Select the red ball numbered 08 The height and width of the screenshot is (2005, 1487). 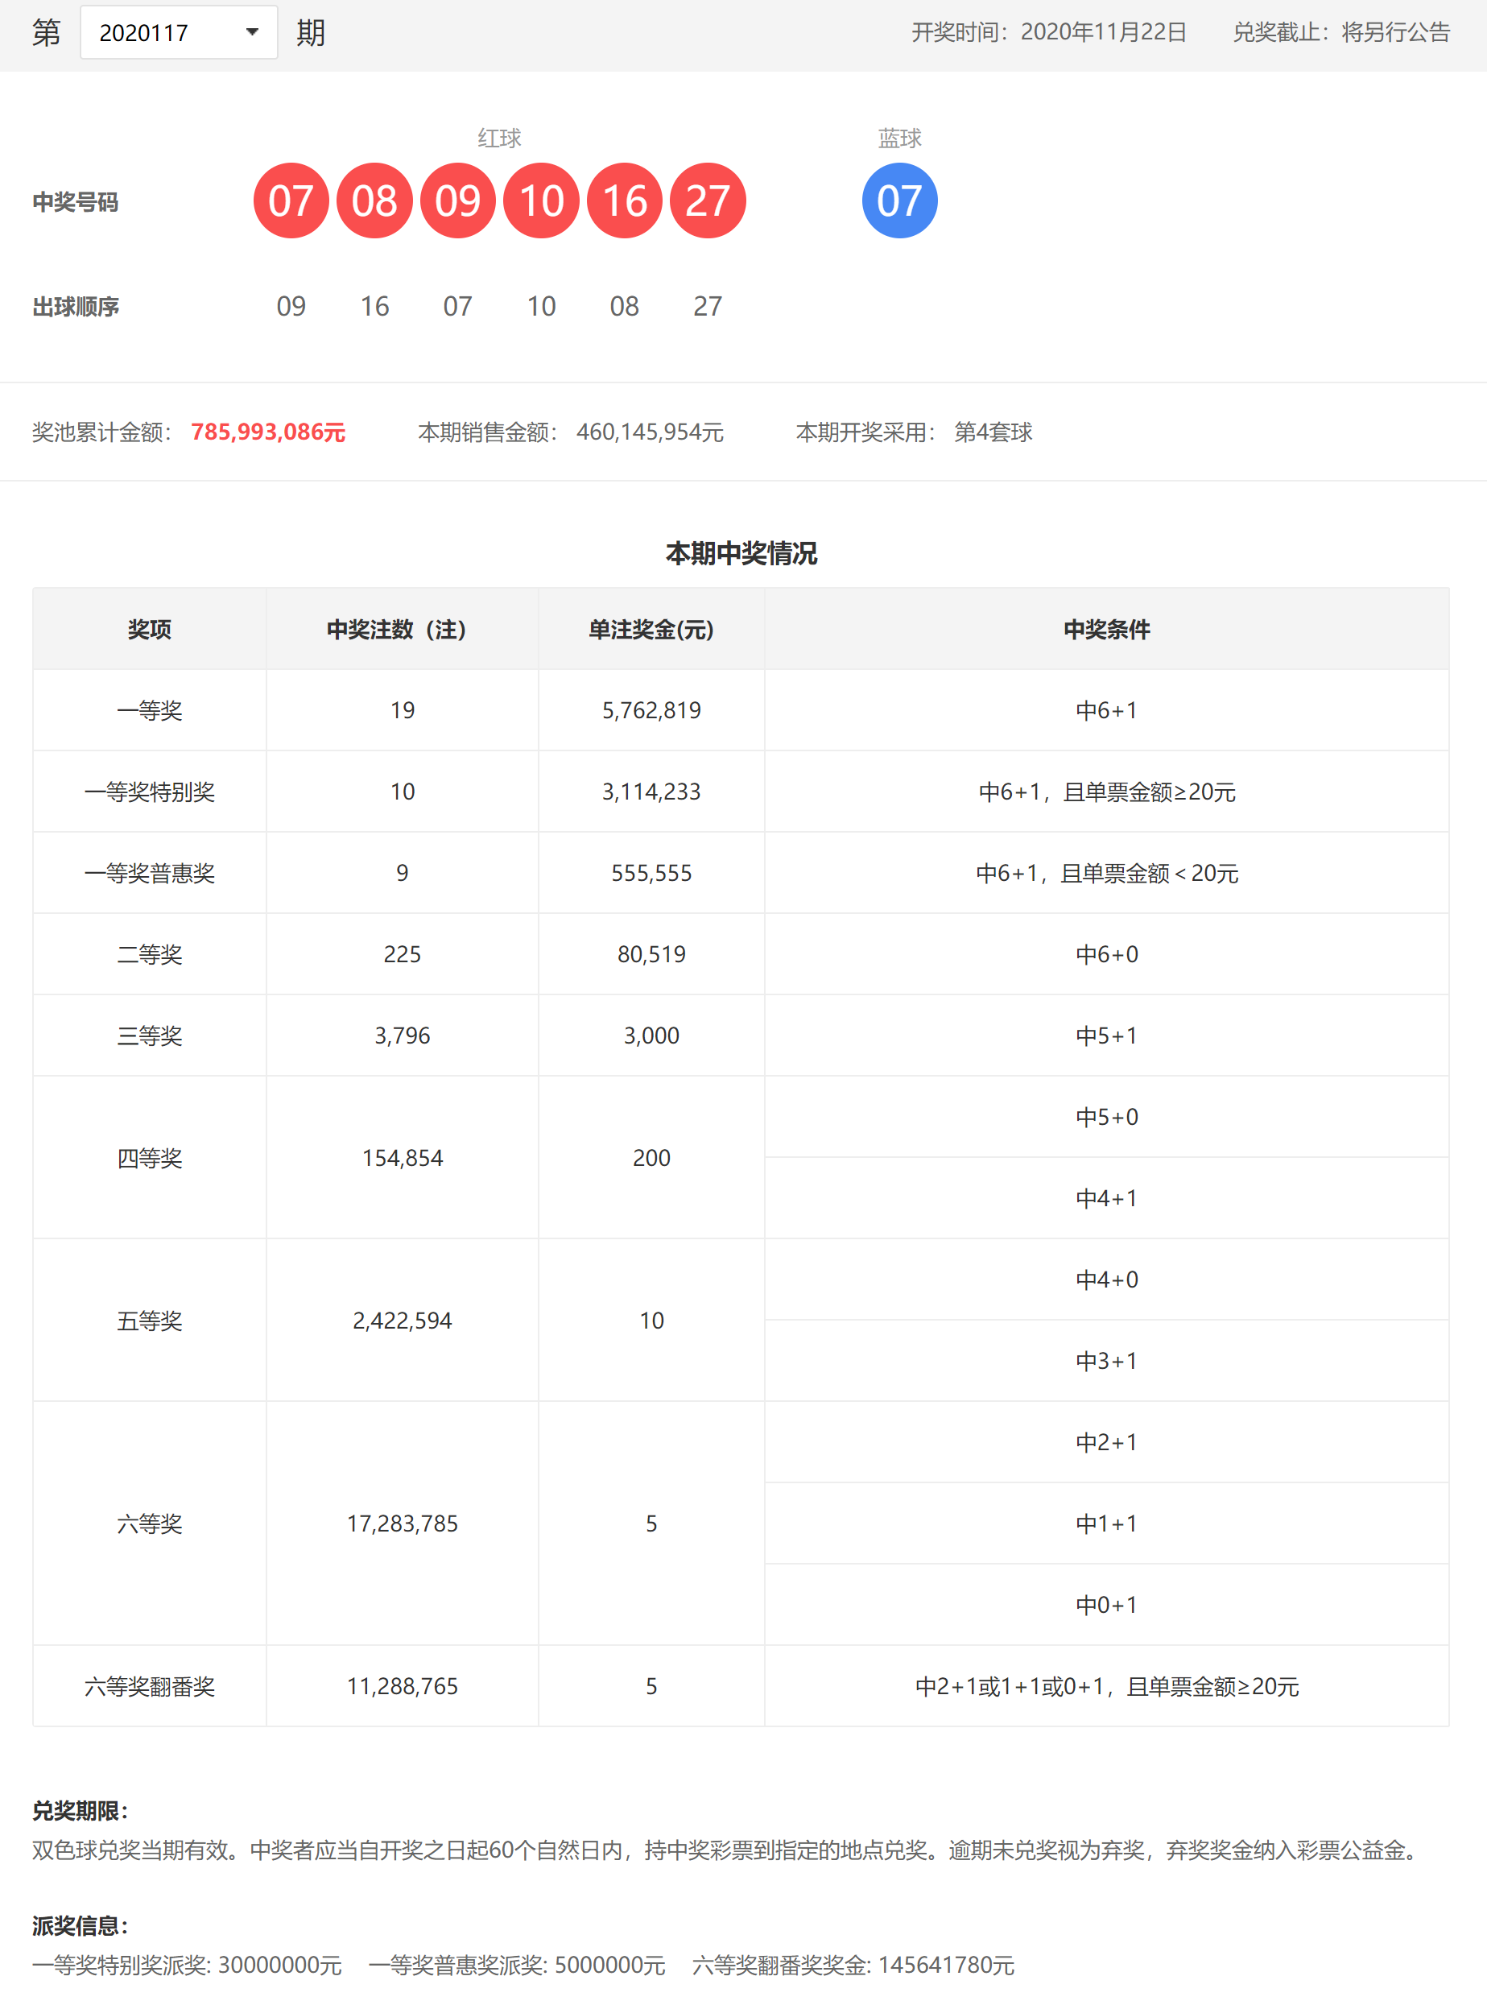pyautogui.click(x=374, y=201)
